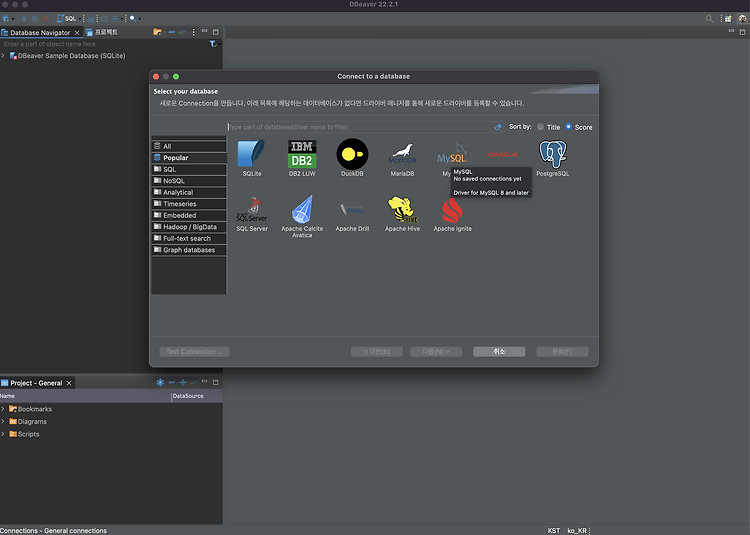750x535 pixels.
Task: Click the new folder icon in Database Navigator
Action: coord(157,32)
